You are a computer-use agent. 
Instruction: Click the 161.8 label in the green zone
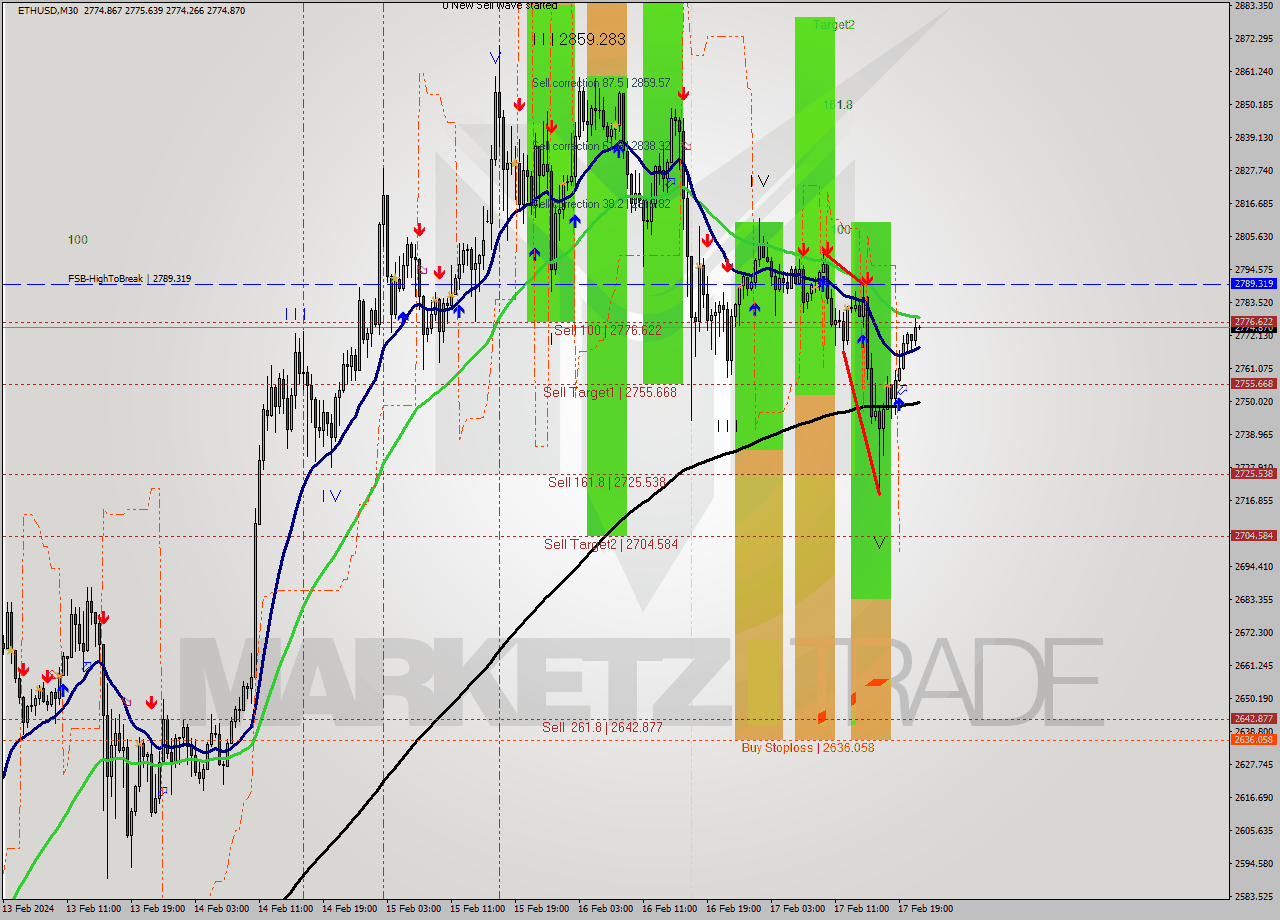coord(838,104)
